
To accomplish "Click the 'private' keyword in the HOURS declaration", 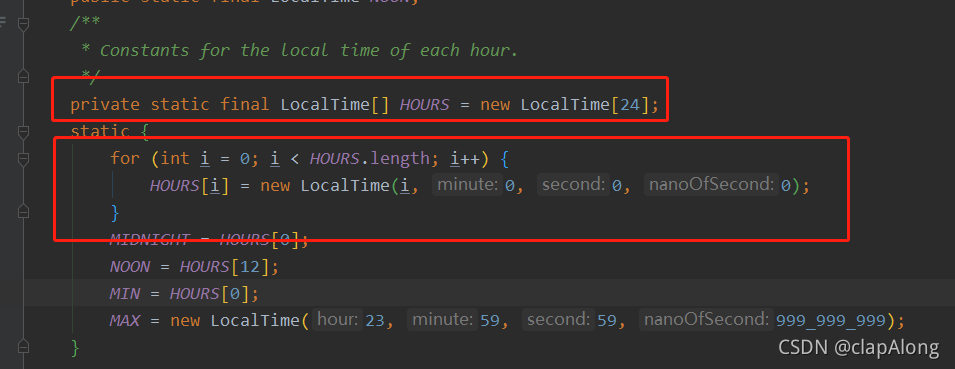I will [x=105, y=105].
